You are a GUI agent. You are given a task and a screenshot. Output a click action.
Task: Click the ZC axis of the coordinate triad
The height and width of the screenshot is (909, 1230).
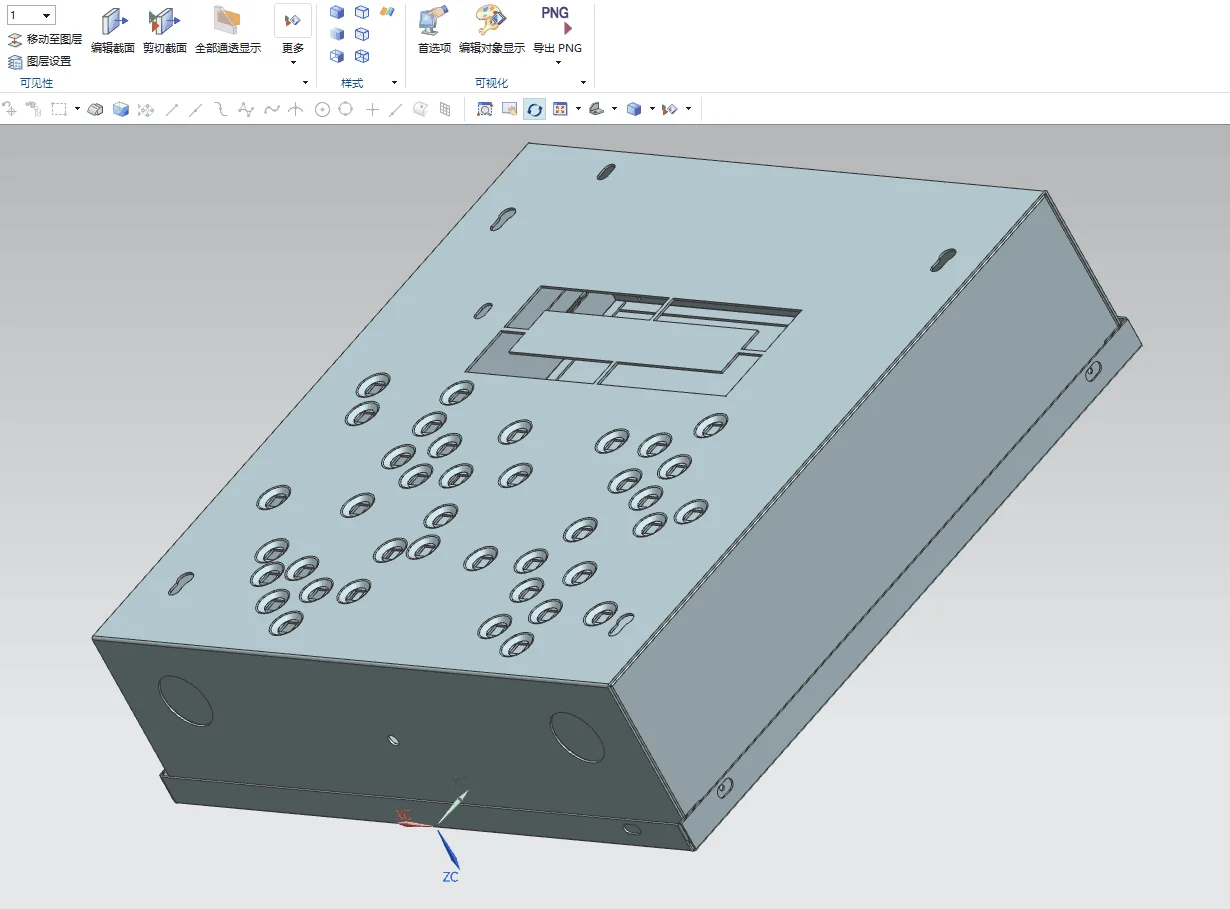(x=449, y=853)
